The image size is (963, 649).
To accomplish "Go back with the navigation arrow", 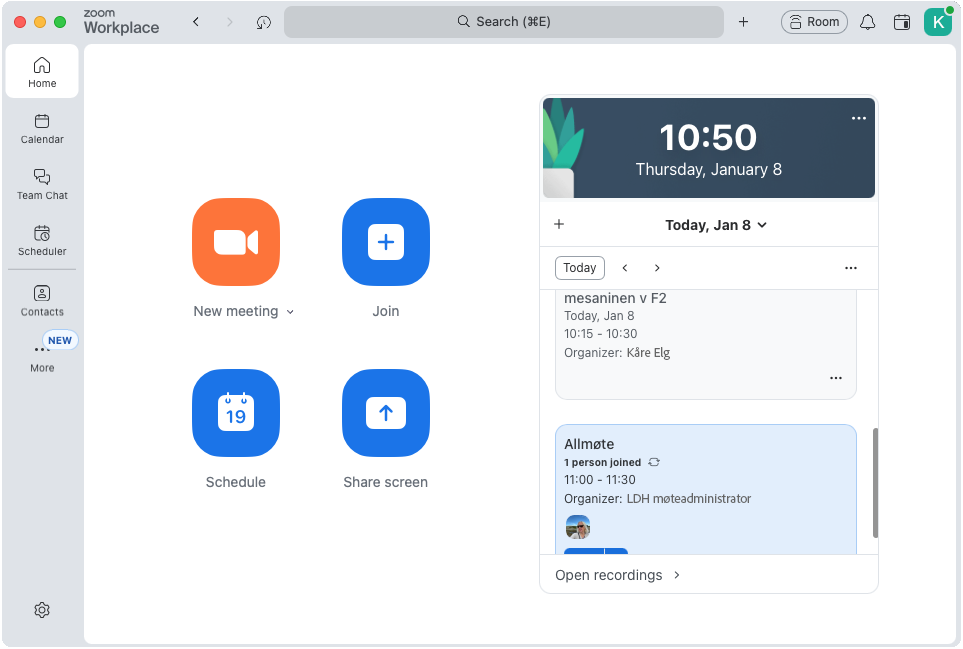I will click(x=196, y=21).
